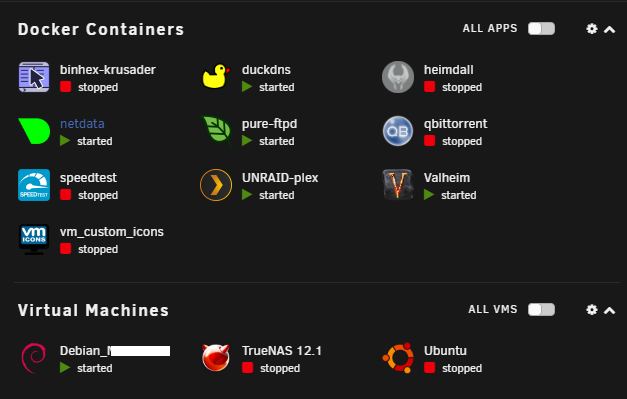Select the speedtest gauge icon
Image resolution: width=627 pixels, height=399 pixels.
point(34,185)
